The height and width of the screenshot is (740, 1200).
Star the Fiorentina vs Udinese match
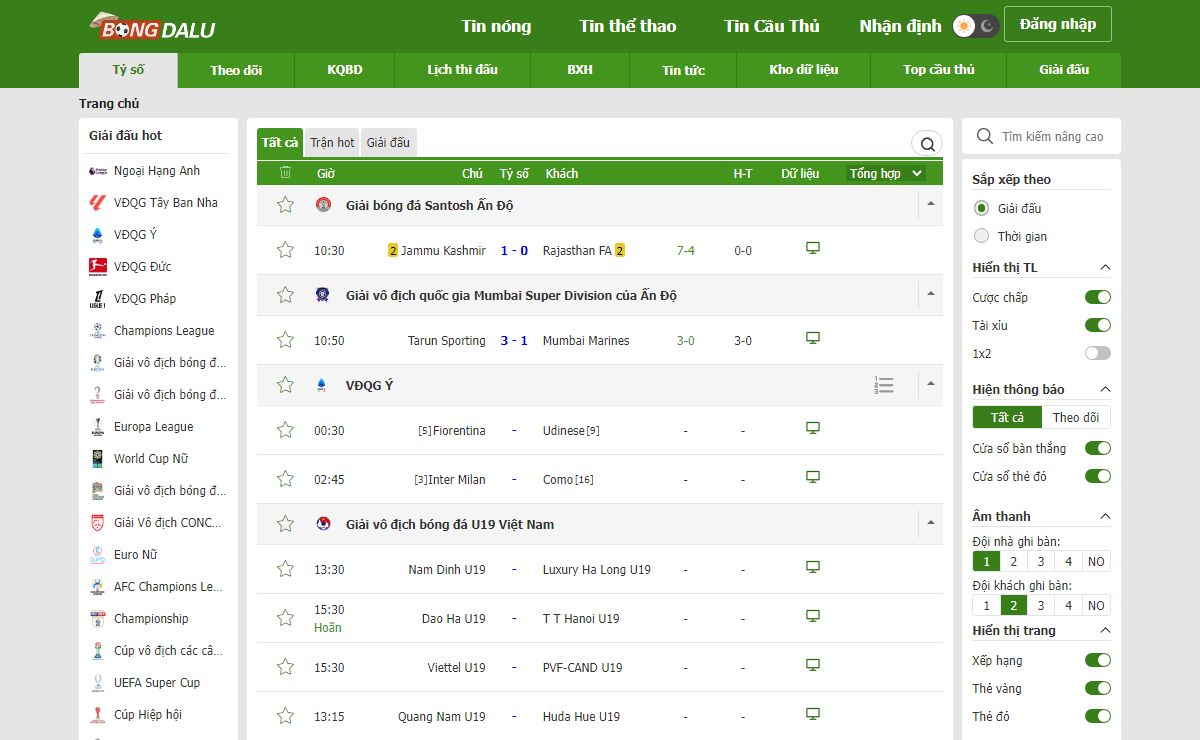click(x=285, y=430)
